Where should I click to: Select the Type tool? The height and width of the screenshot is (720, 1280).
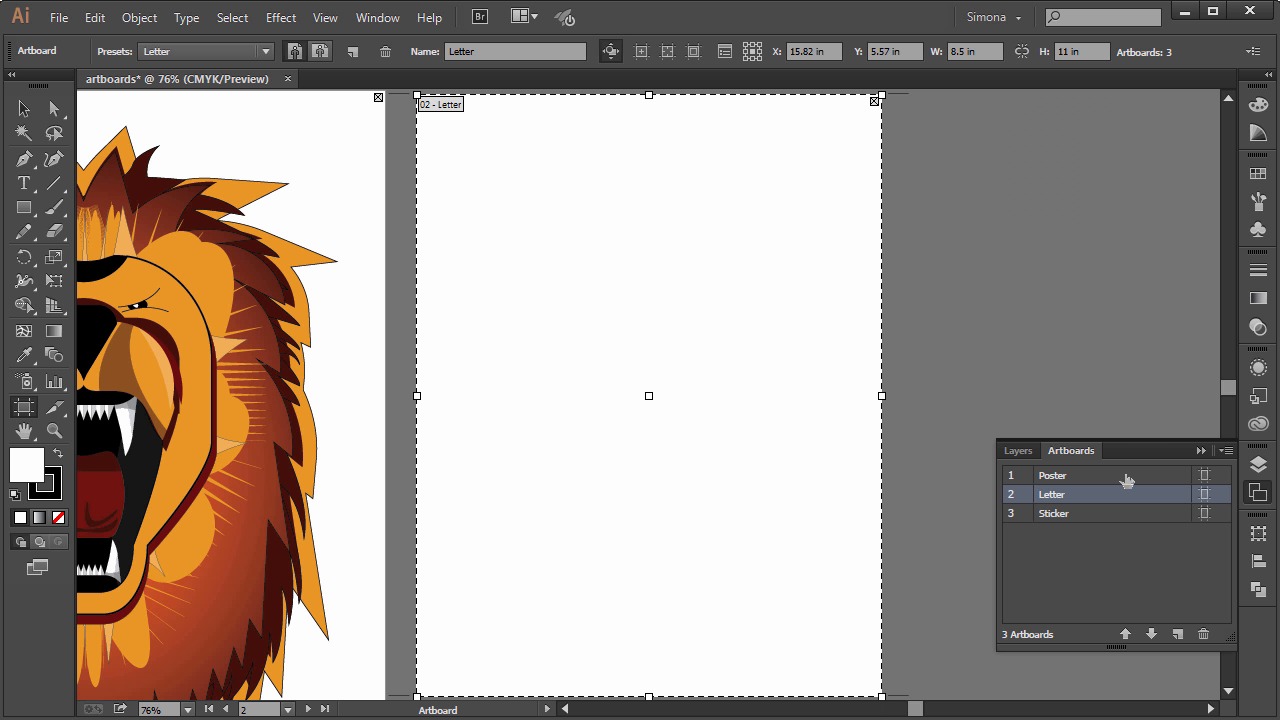24,184
